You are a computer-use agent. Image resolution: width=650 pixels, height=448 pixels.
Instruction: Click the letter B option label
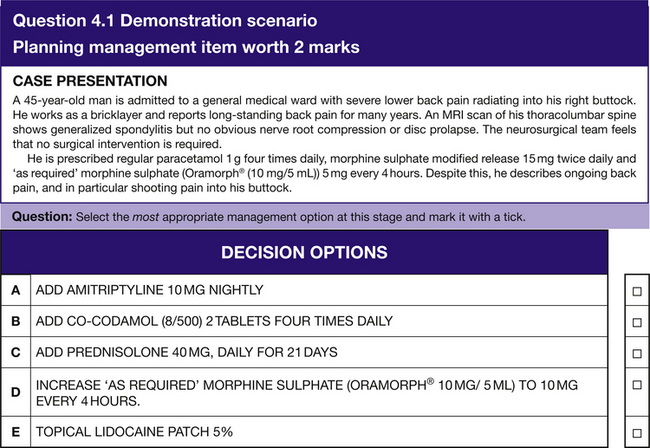(x=15, y=322)
